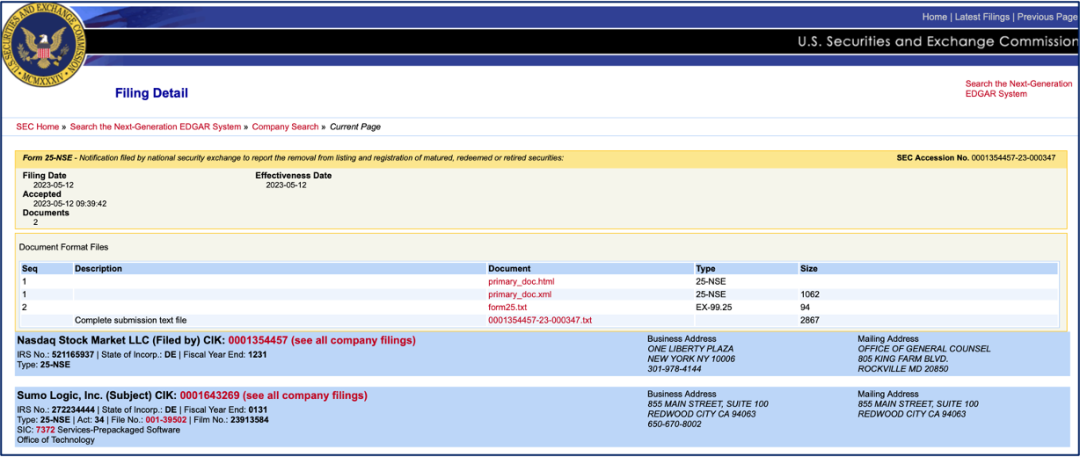Click SIC code 7372 link
Viewport: 1080px width, 457px height.
coord(44,429)
